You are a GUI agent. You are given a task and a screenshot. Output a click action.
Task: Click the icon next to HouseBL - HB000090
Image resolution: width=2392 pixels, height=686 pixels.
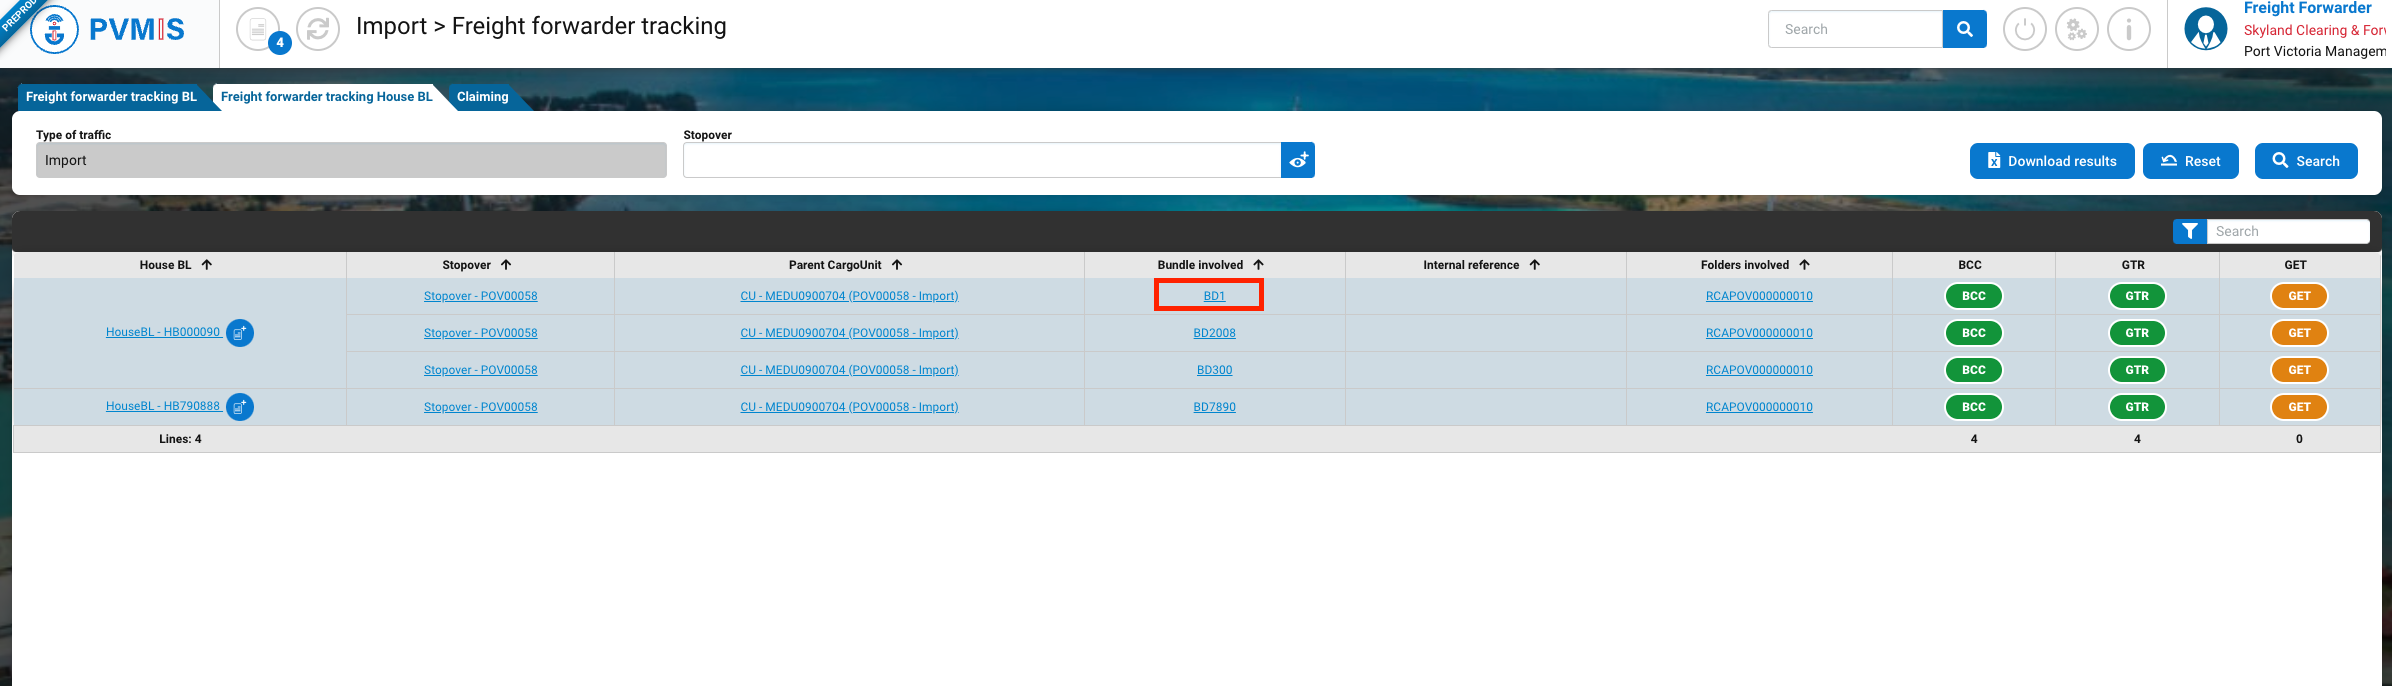[240, 333]
